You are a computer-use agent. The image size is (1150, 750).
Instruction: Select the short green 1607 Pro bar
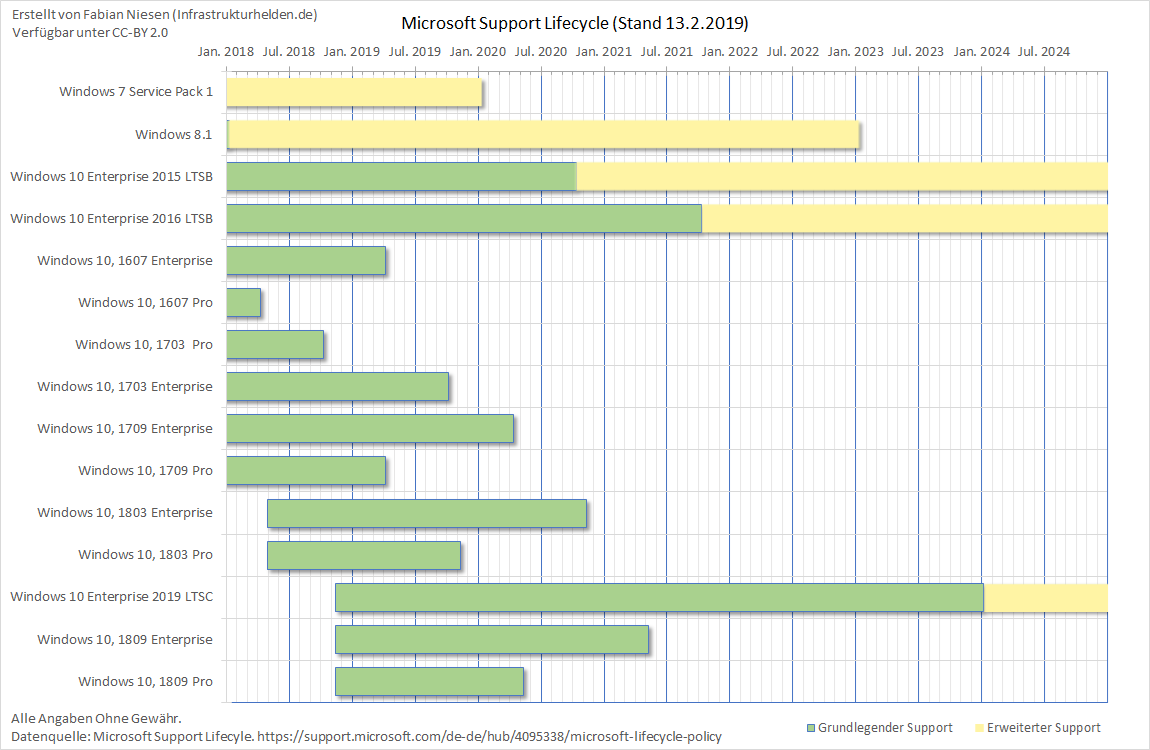243,303
